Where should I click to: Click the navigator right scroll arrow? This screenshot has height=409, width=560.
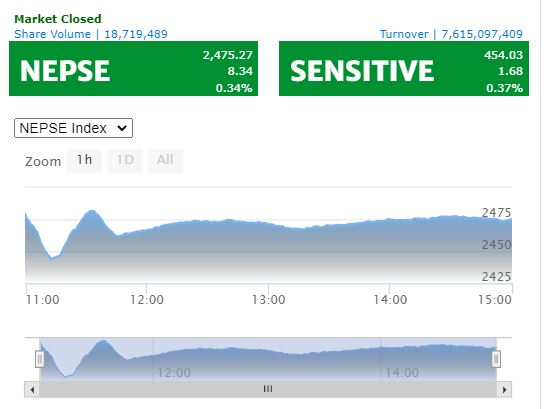(504, 389)
